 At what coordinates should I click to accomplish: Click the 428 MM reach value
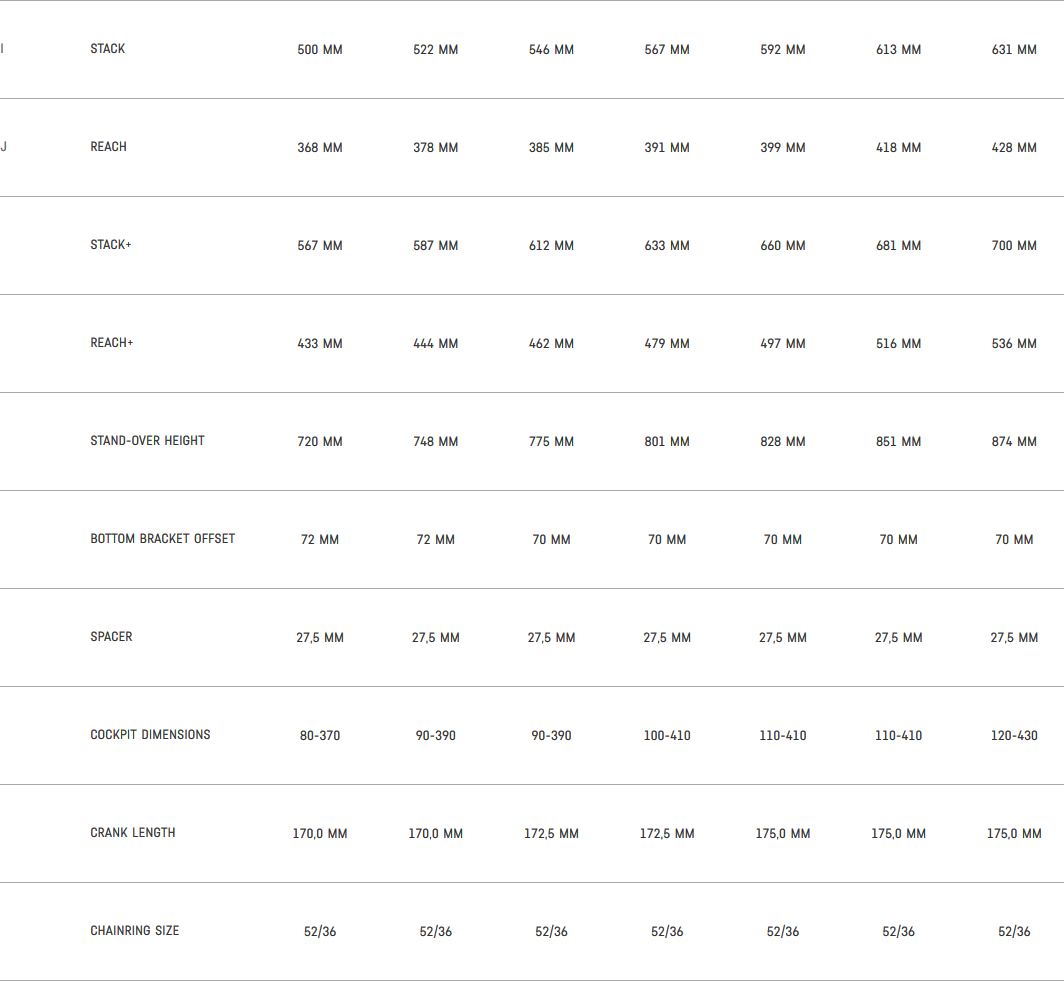[x=1014, y=148]
